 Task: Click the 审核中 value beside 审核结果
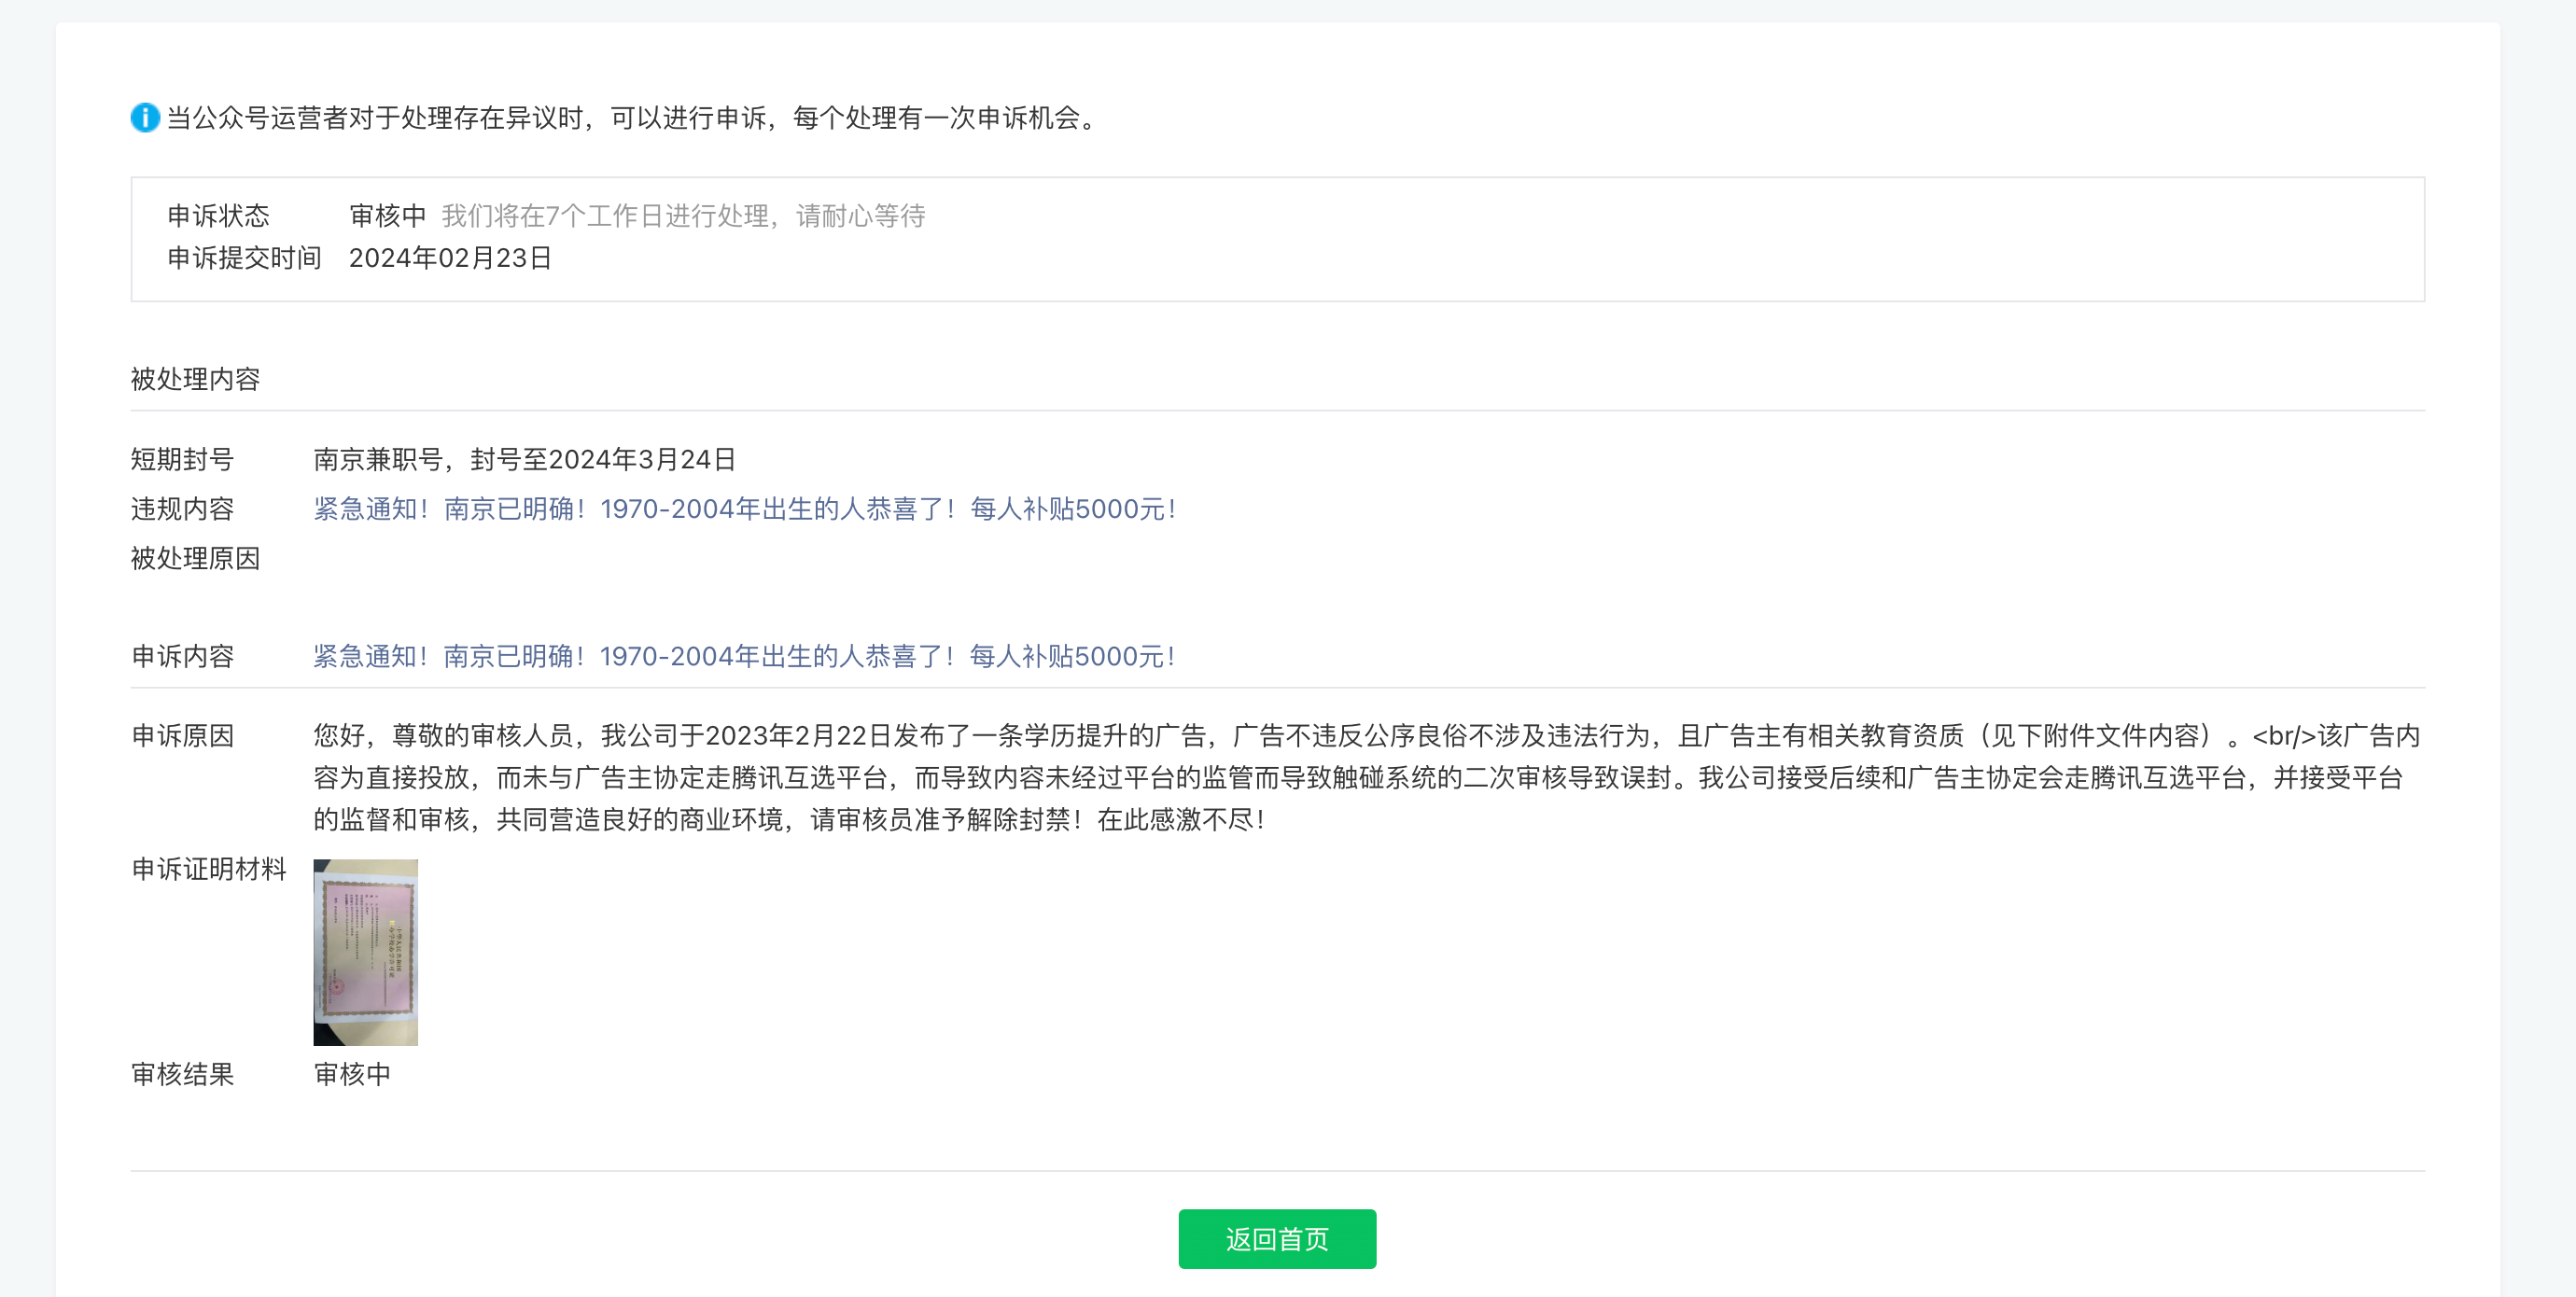click(x=352, y=1074)
